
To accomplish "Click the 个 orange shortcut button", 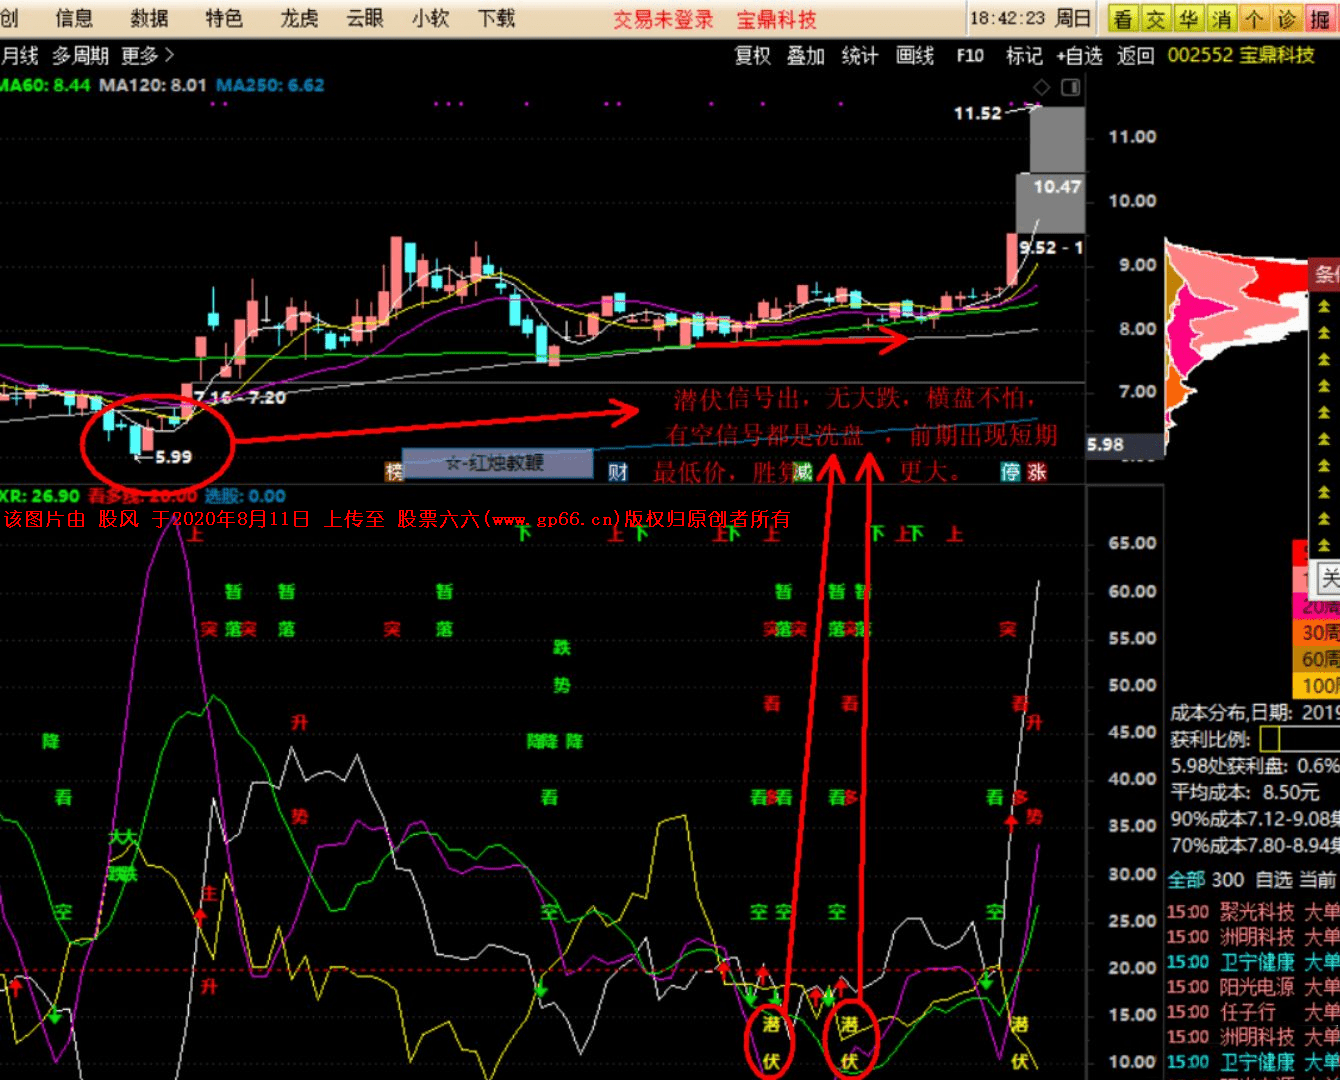I will (x=1254, y=19).
